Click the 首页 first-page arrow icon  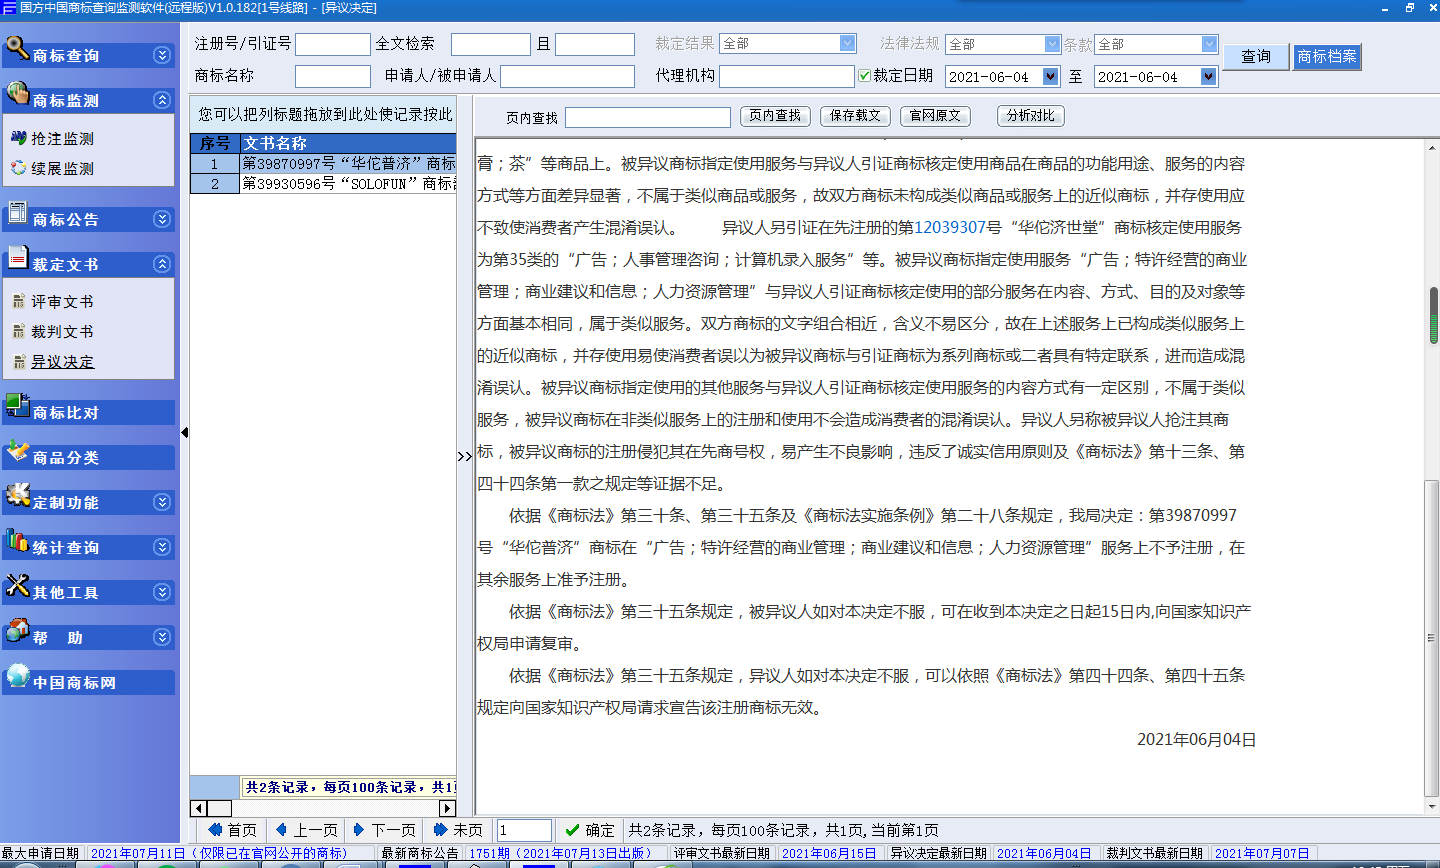[x=215, y=830]
